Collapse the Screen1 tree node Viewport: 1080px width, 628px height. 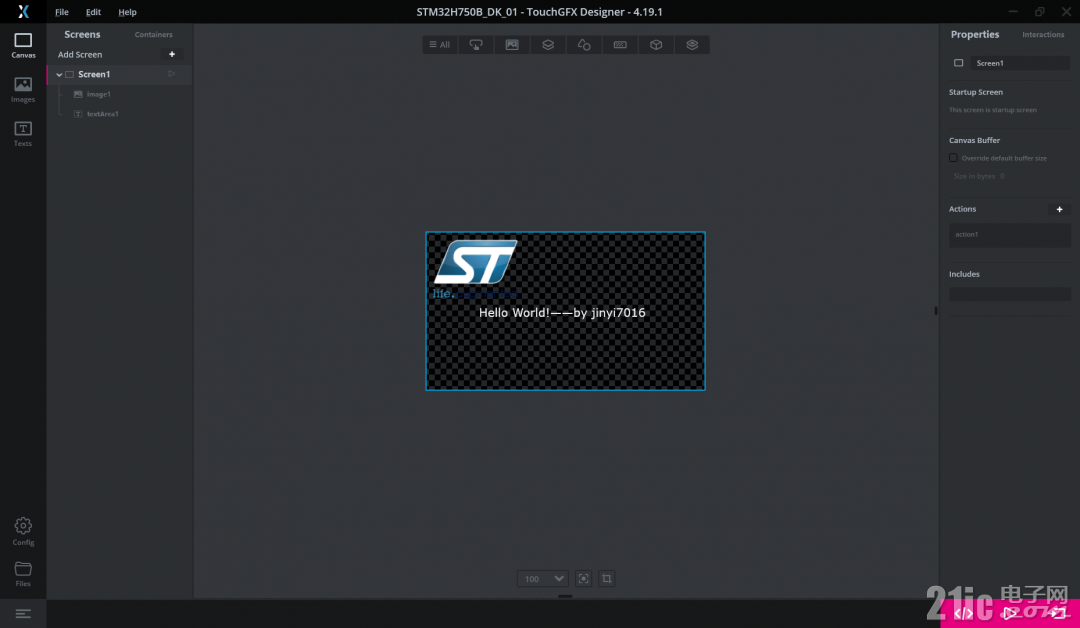[59, 74]
